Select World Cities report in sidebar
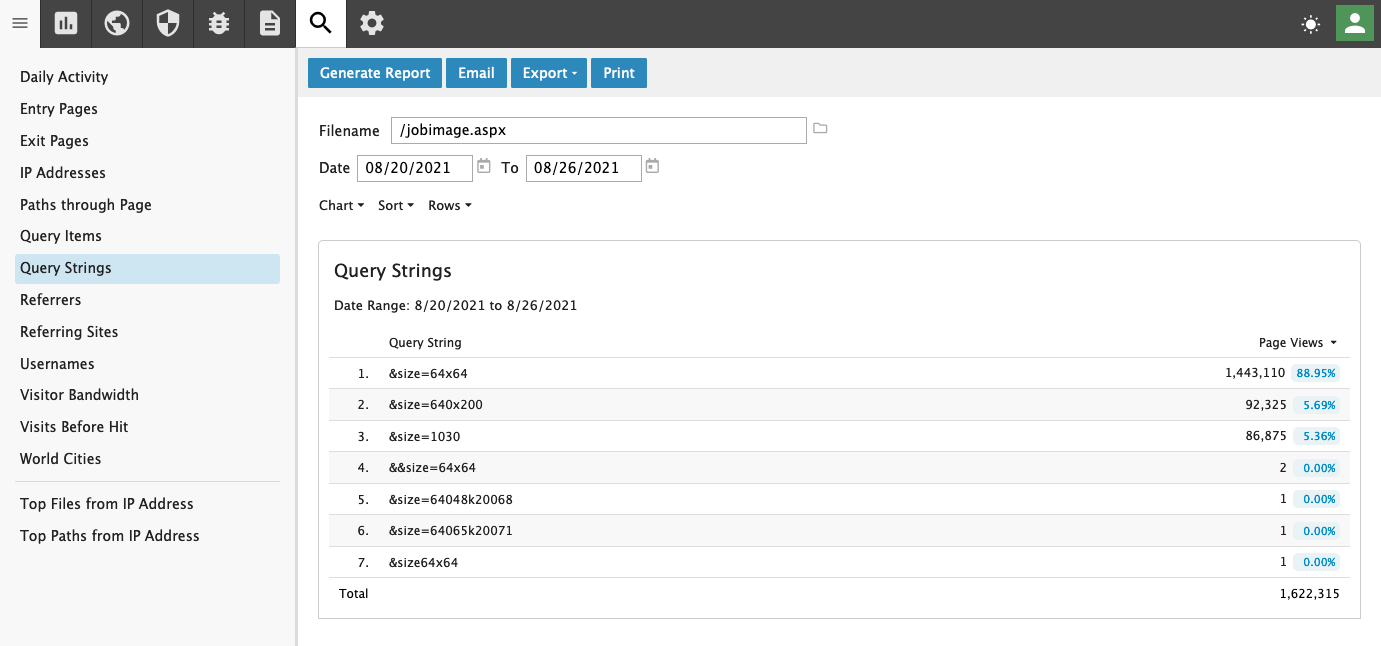The width and height of the screenshot is (1381, 646). pos(60,458)
